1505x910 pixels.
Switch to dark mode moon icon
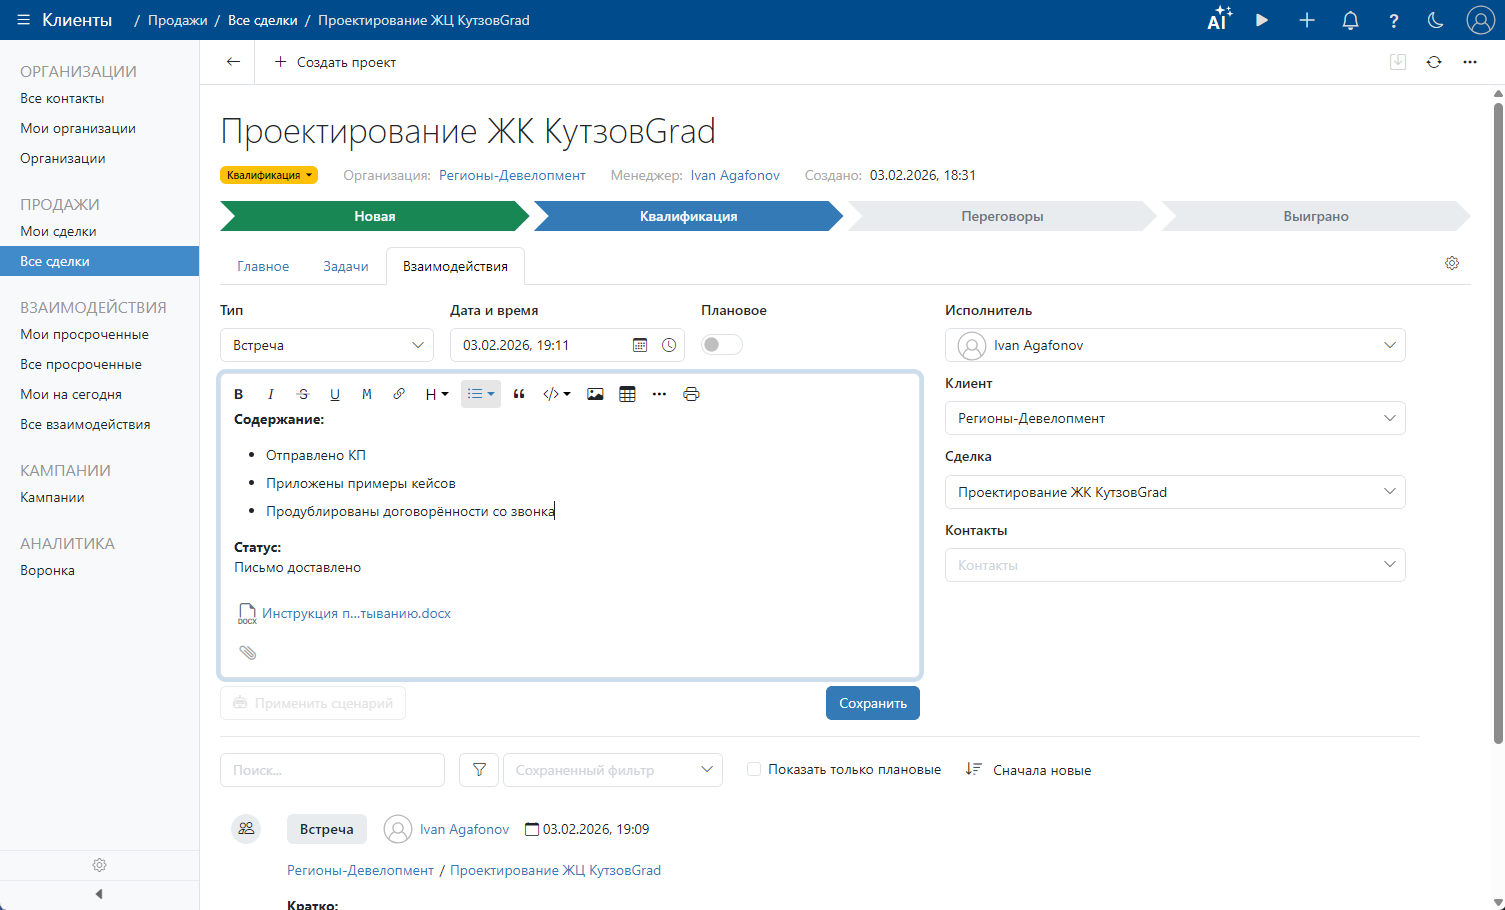click(1436, 20)
